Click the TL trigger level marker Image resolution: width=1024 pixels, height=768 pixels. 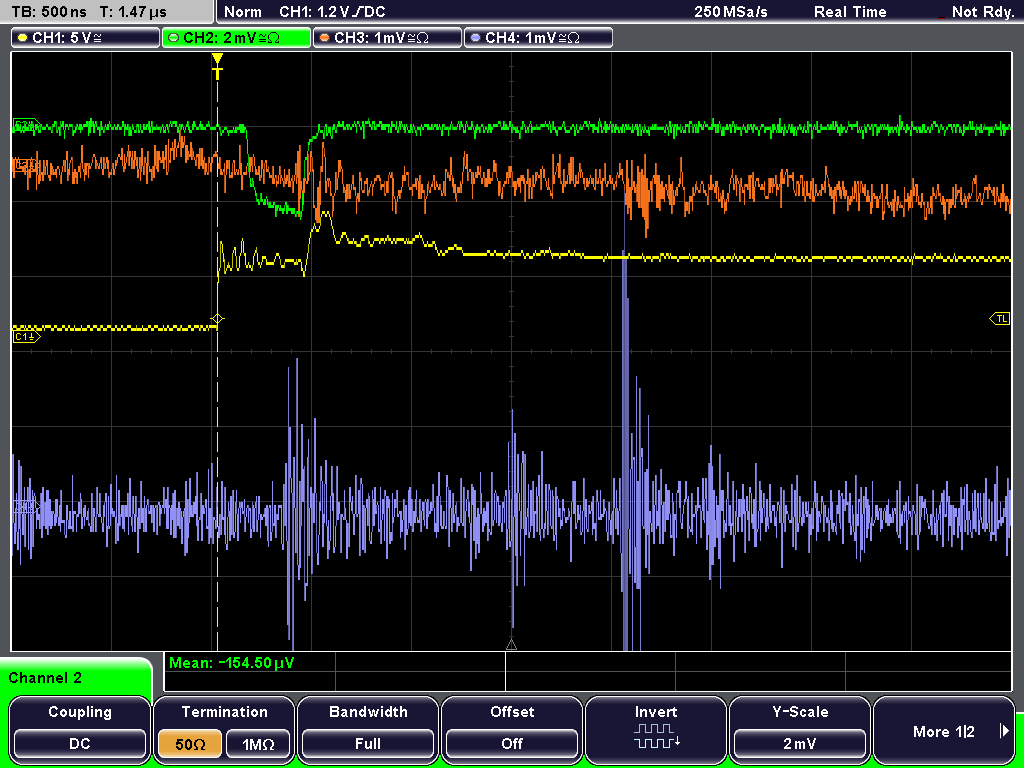tap(1000, 319)
